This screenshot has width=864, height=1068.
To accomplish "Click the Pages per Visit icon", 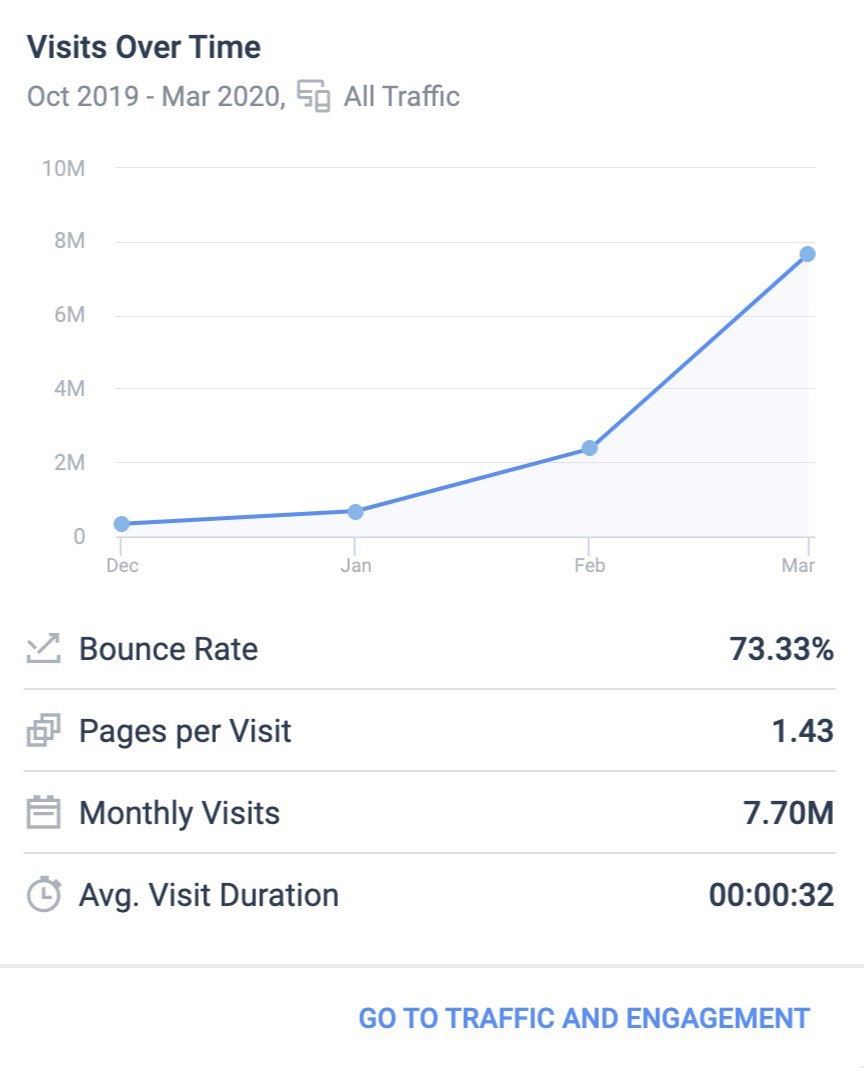I will click(x=44, y=731).
